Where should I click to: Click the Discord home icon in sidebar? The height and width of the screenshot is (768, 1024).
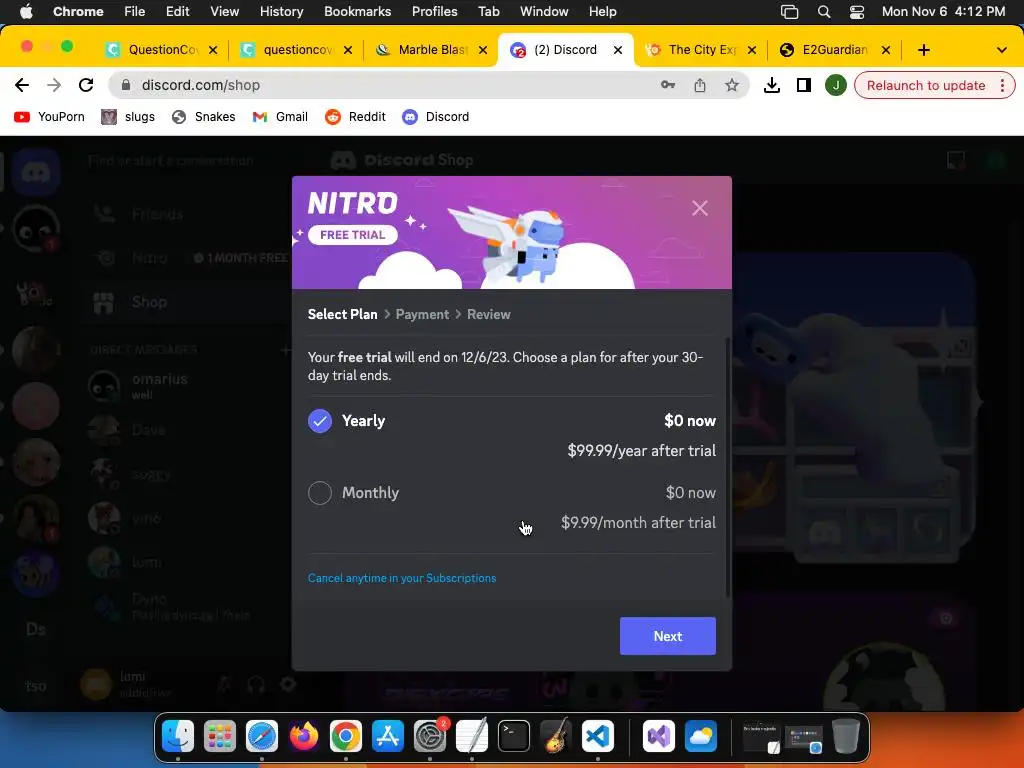coord(36,172)
